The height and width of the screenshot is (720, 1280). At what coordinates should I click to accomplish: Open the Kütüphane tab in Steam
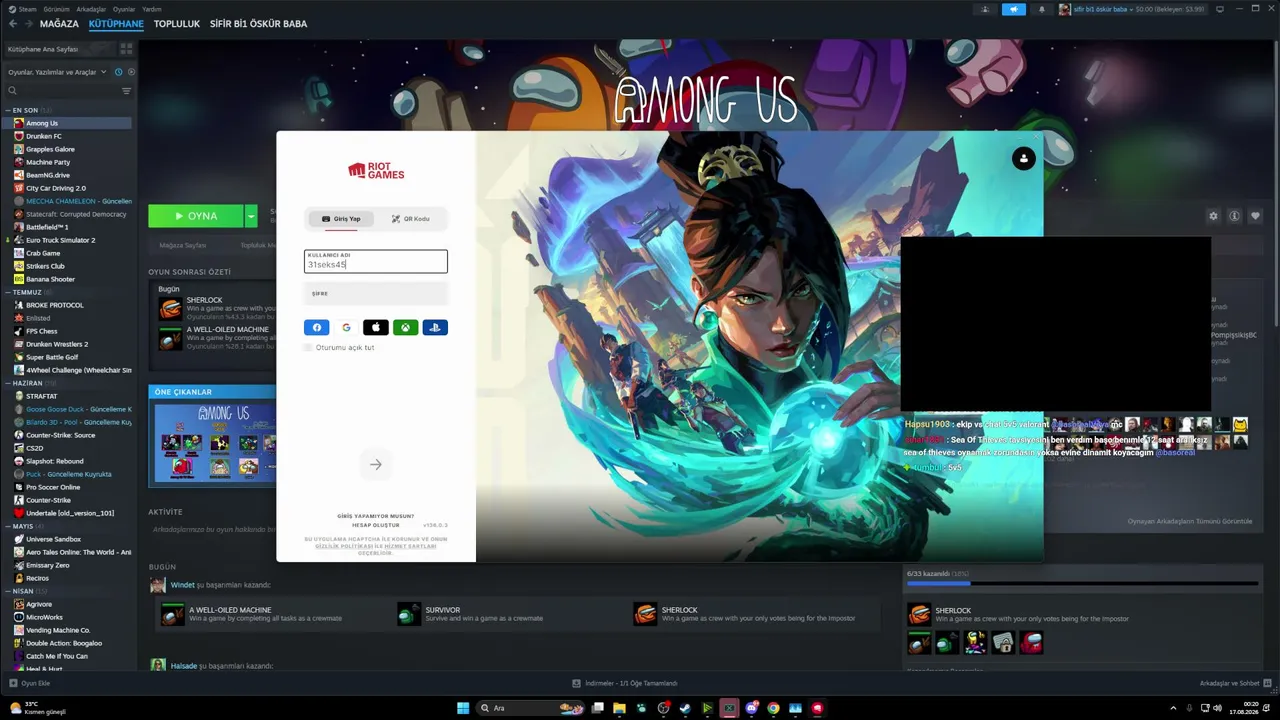[116, 24]
